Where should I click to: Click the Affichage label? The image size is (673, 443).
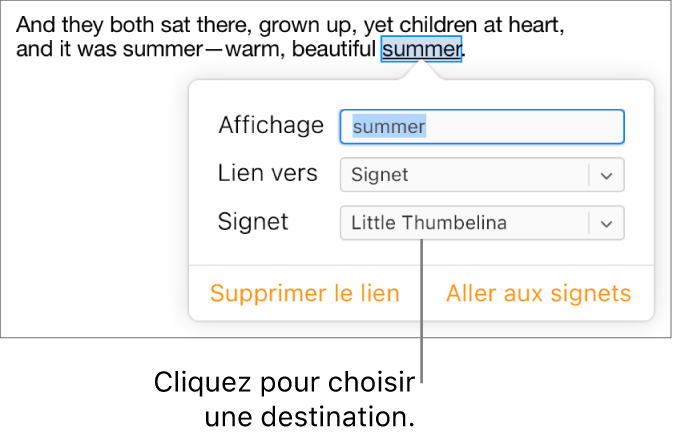click(x=270, y=125)
